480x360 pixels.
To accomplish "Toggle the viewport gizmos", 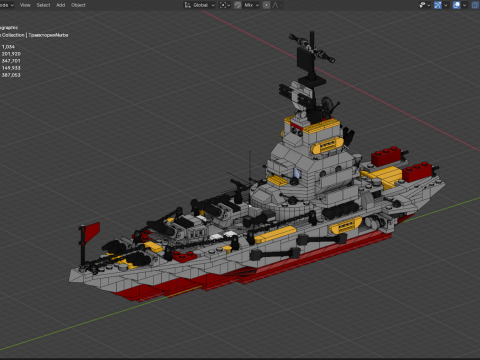I will pyautogui.click(x=438, y=5).
